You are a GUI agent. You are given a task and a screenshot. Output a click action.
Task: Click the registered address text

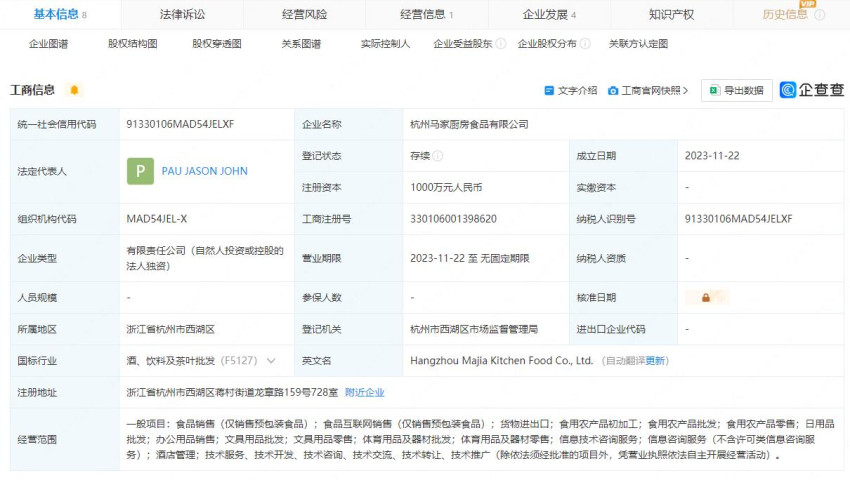[232, 393]
